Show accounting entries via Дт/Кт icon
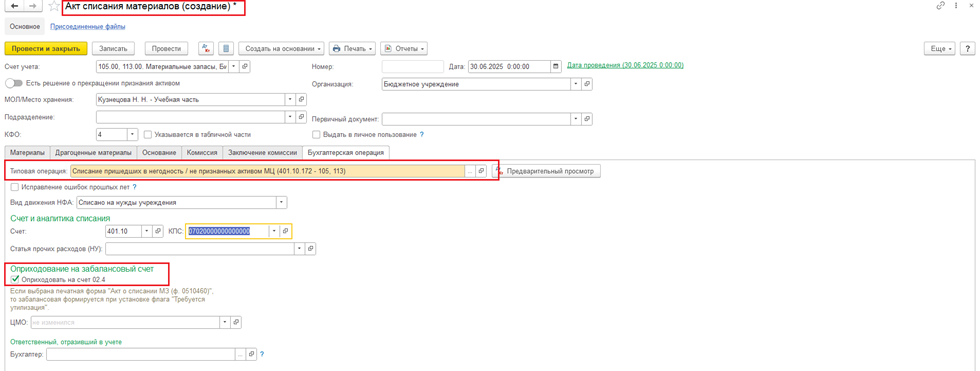The height and width of the screenshot is (371, 980). click(x=206, y=48)
